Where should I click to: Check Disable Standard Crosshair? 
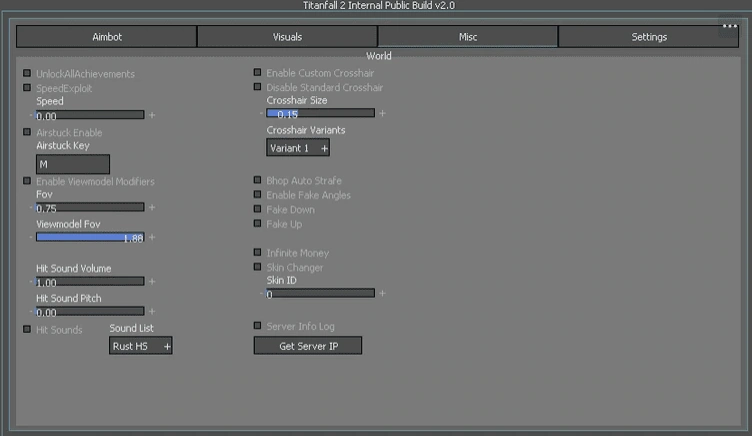[x=258, y=87]
